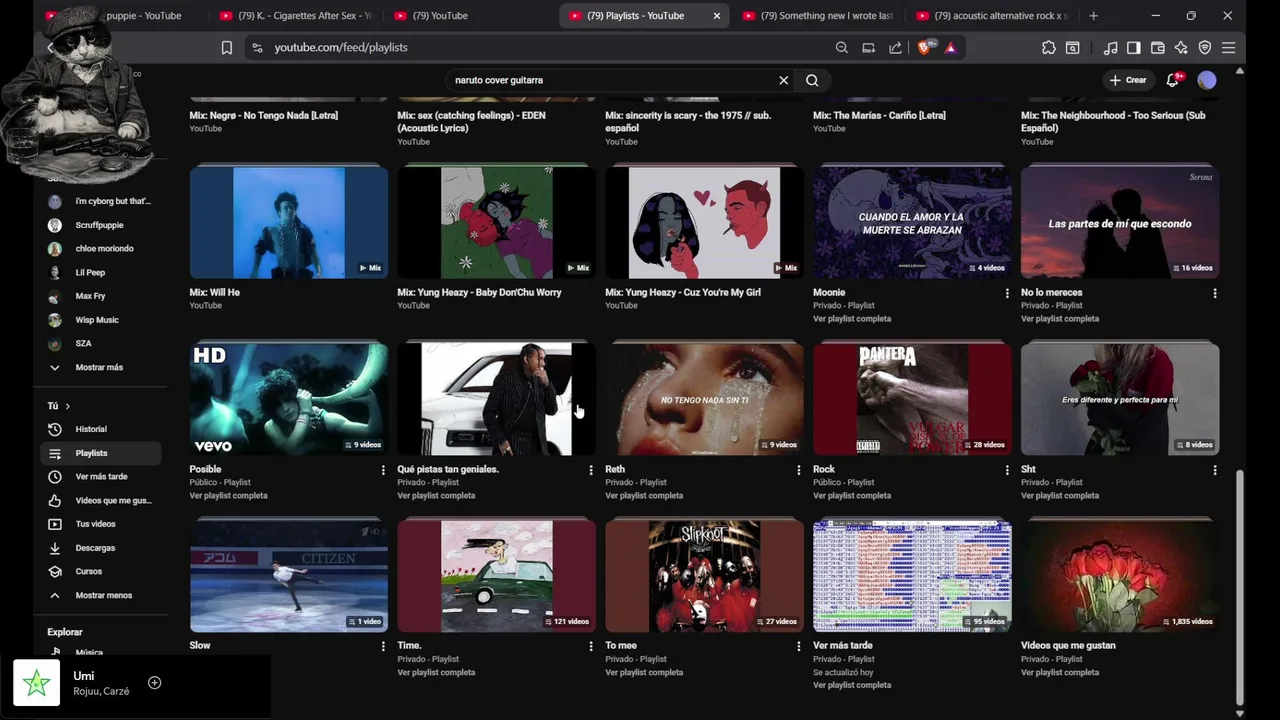Click the Crear button
The width and height of the screenshot is (1280, 720).
click(1128, 80)
